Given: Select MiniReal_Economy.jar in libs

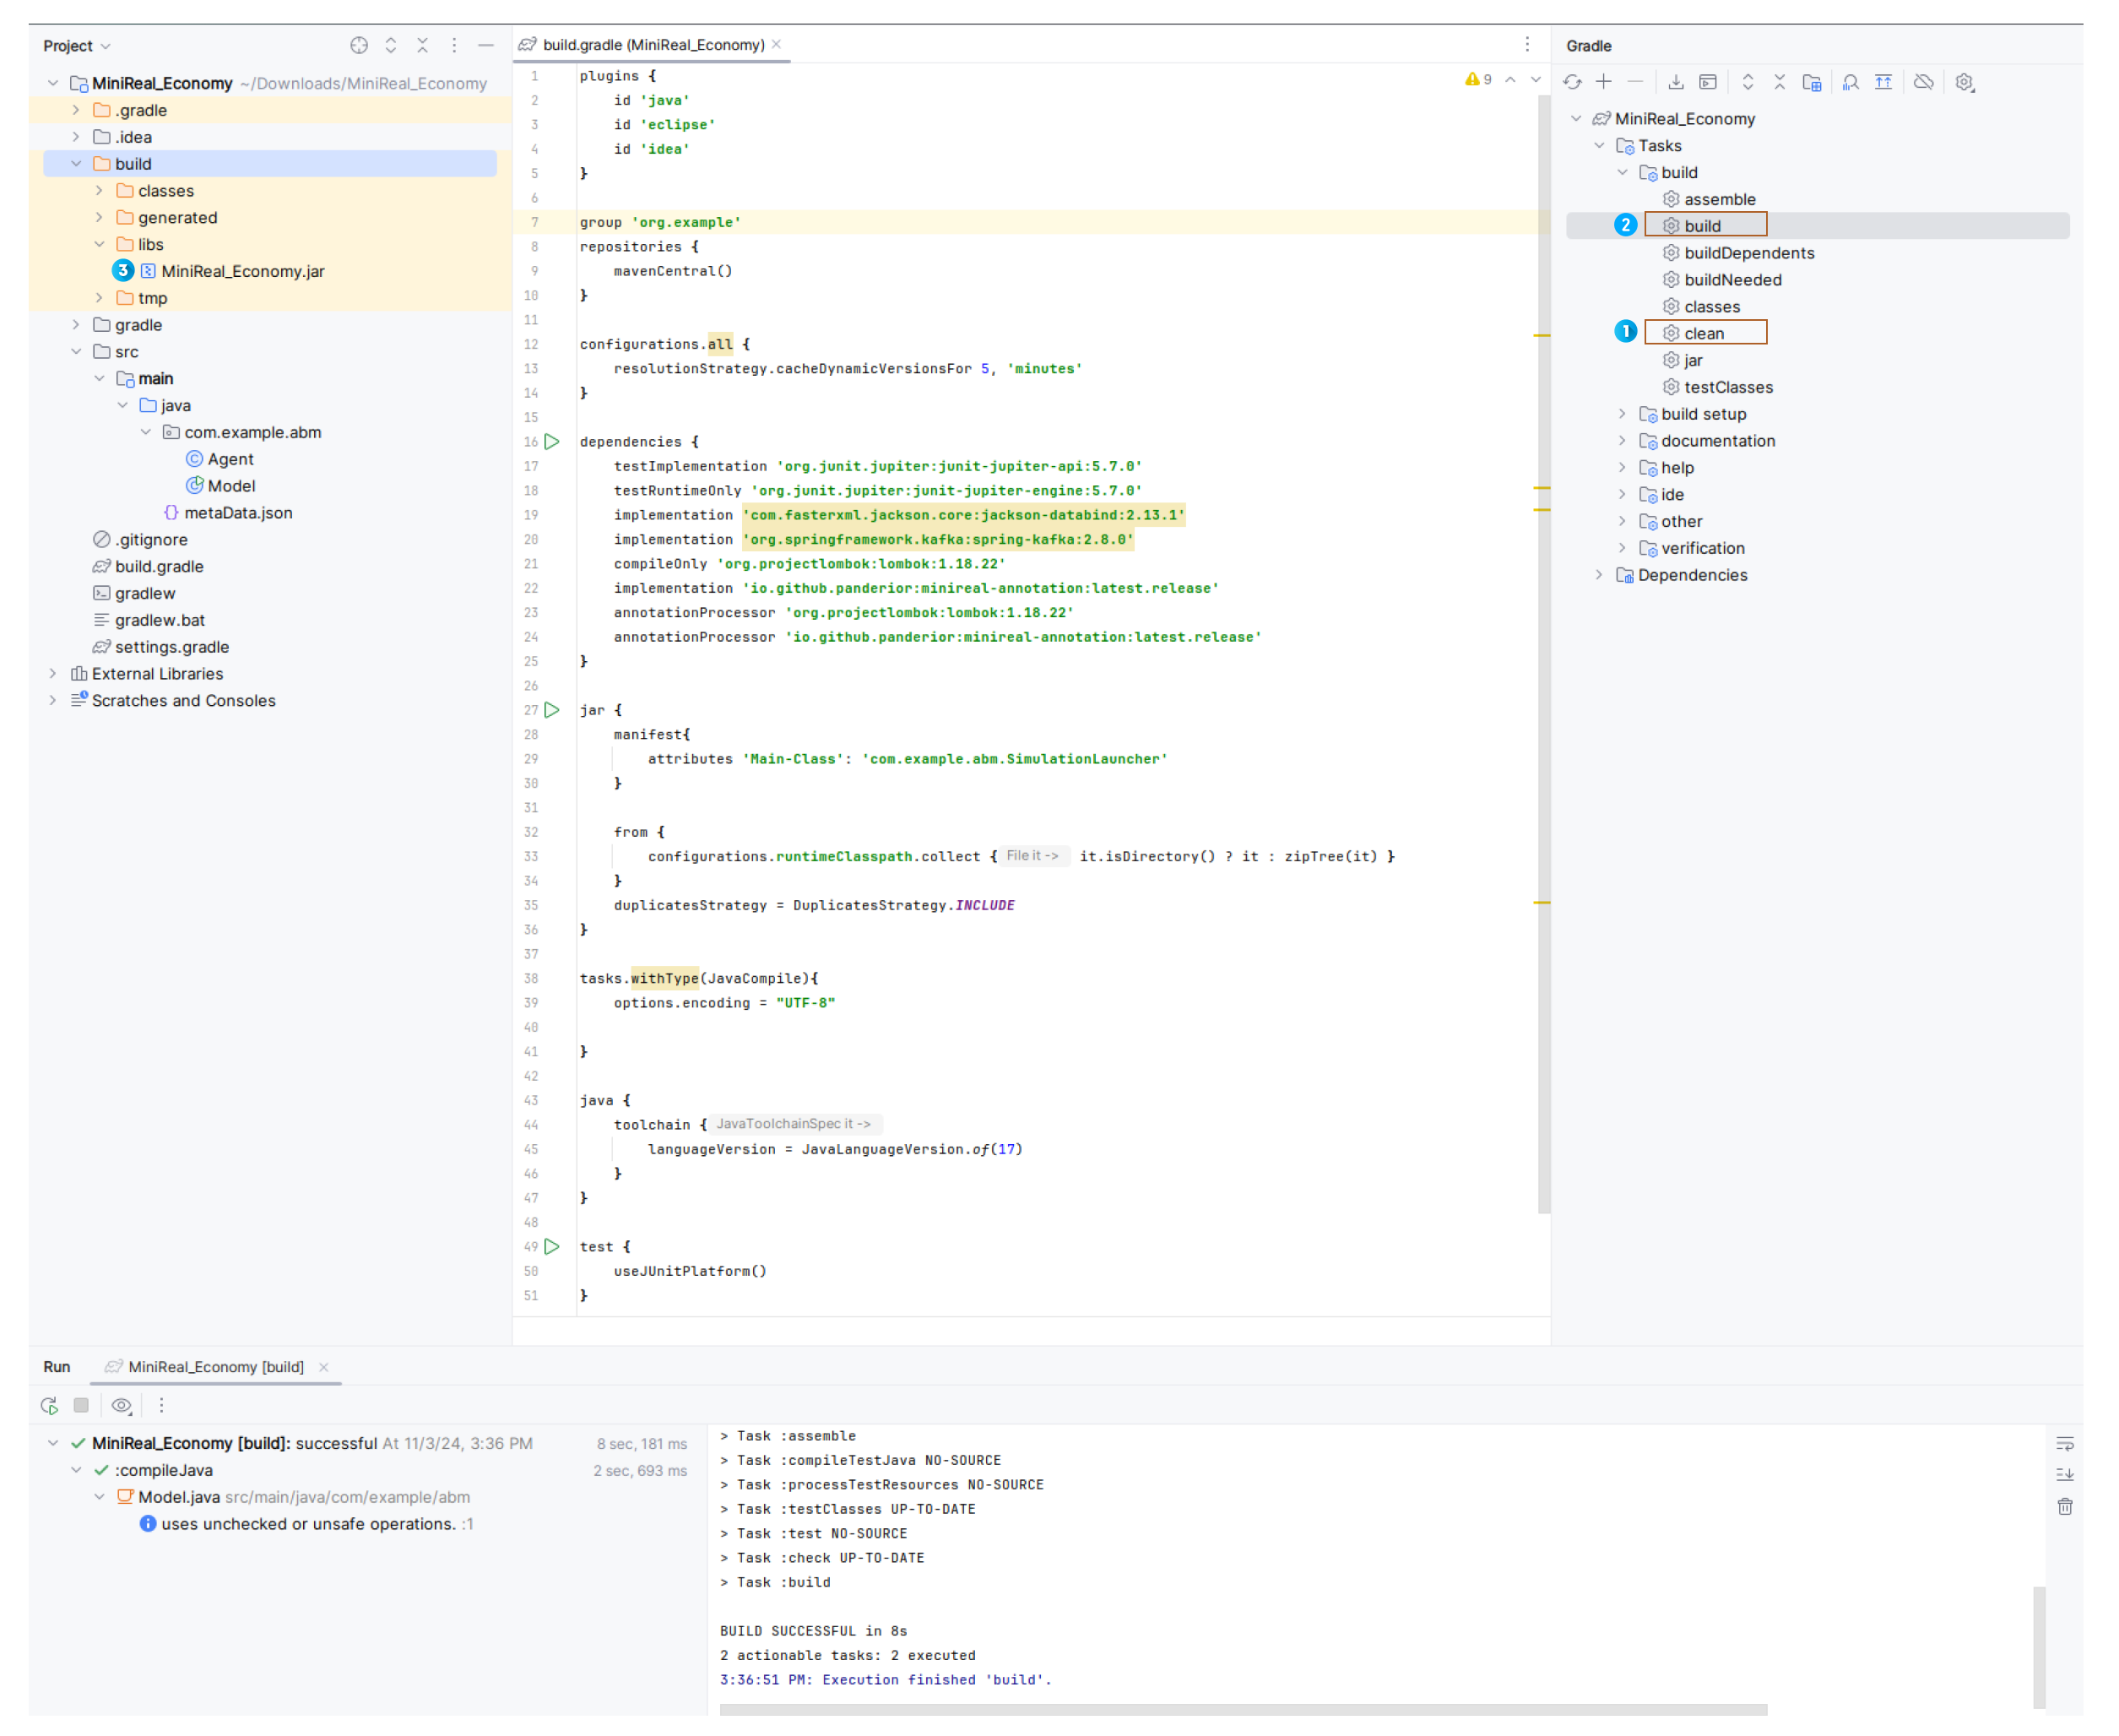Looking at the screenshot, I should (x=233, y=271).
